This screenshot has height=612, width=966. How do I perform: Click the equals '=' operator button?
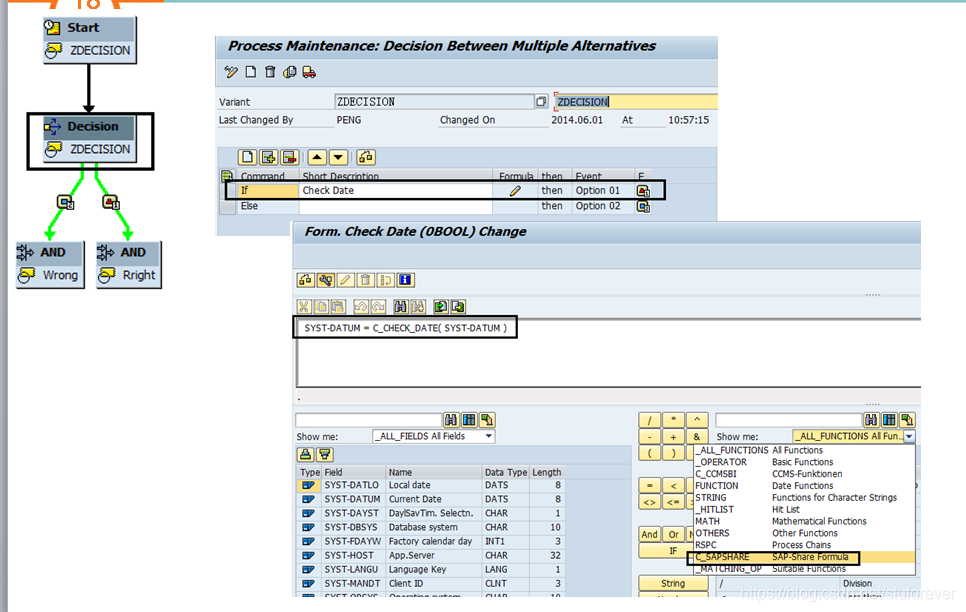click(649, 486)
